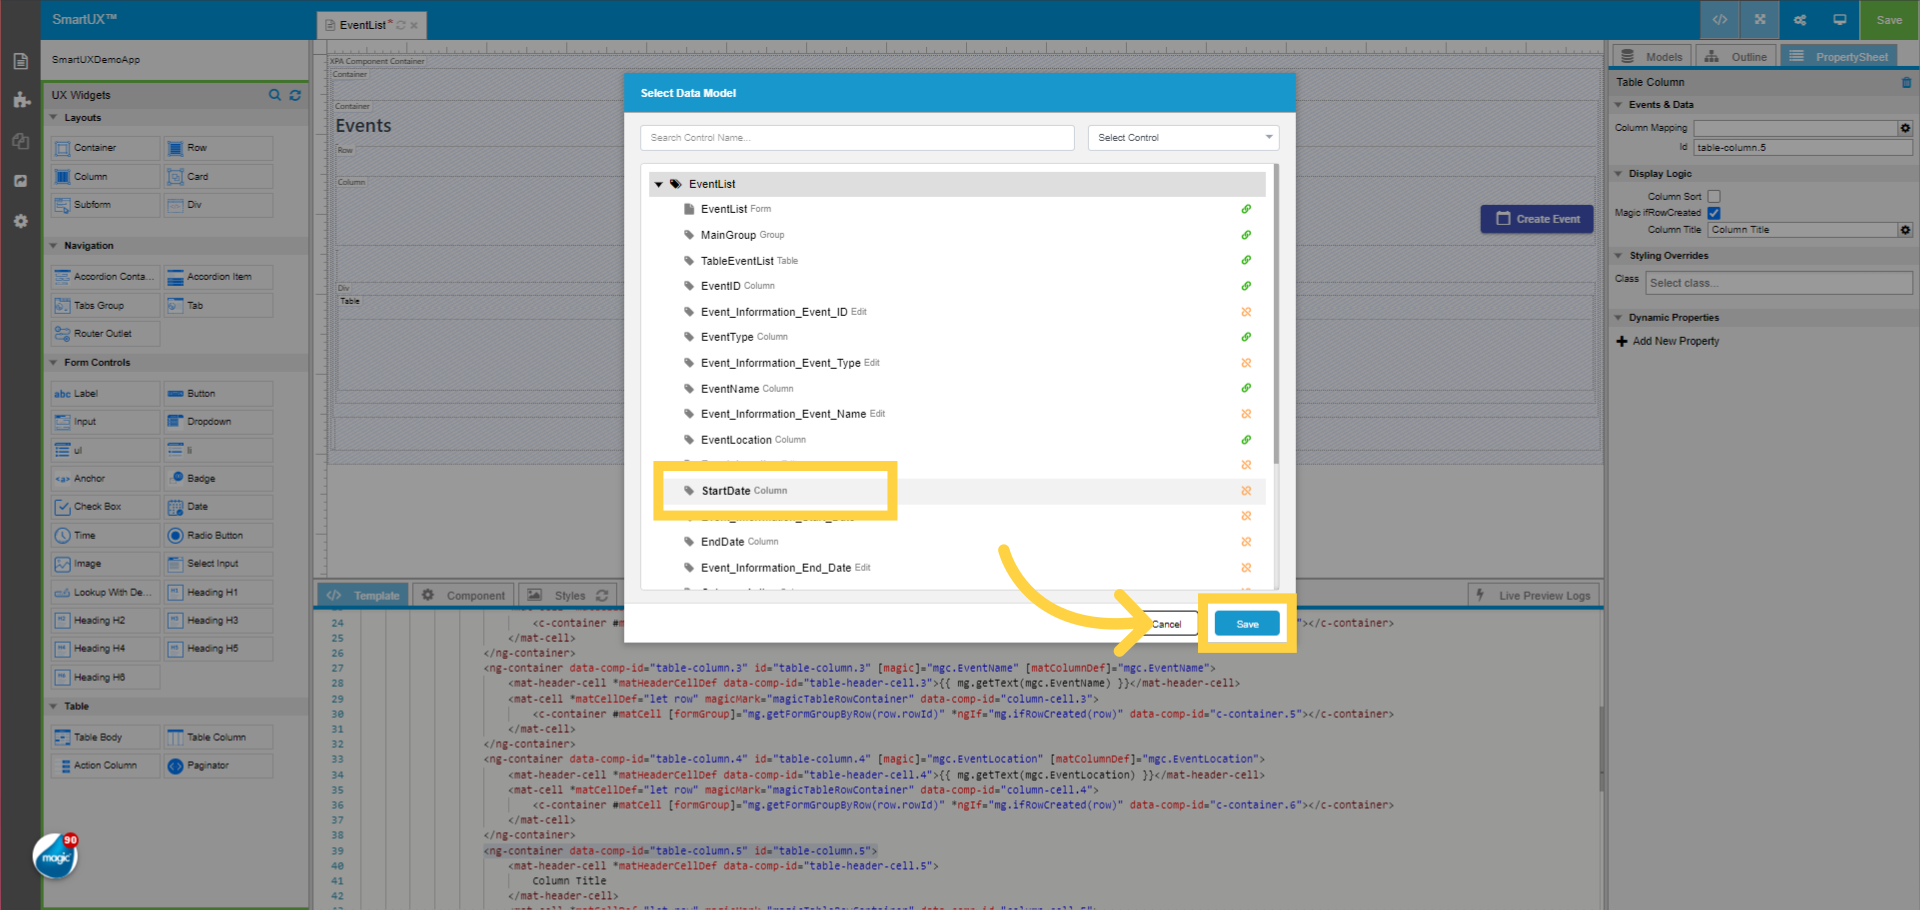1920x910 pixels.
Task: Click the link icon on MainGroup row
Action: (1246, 235)
